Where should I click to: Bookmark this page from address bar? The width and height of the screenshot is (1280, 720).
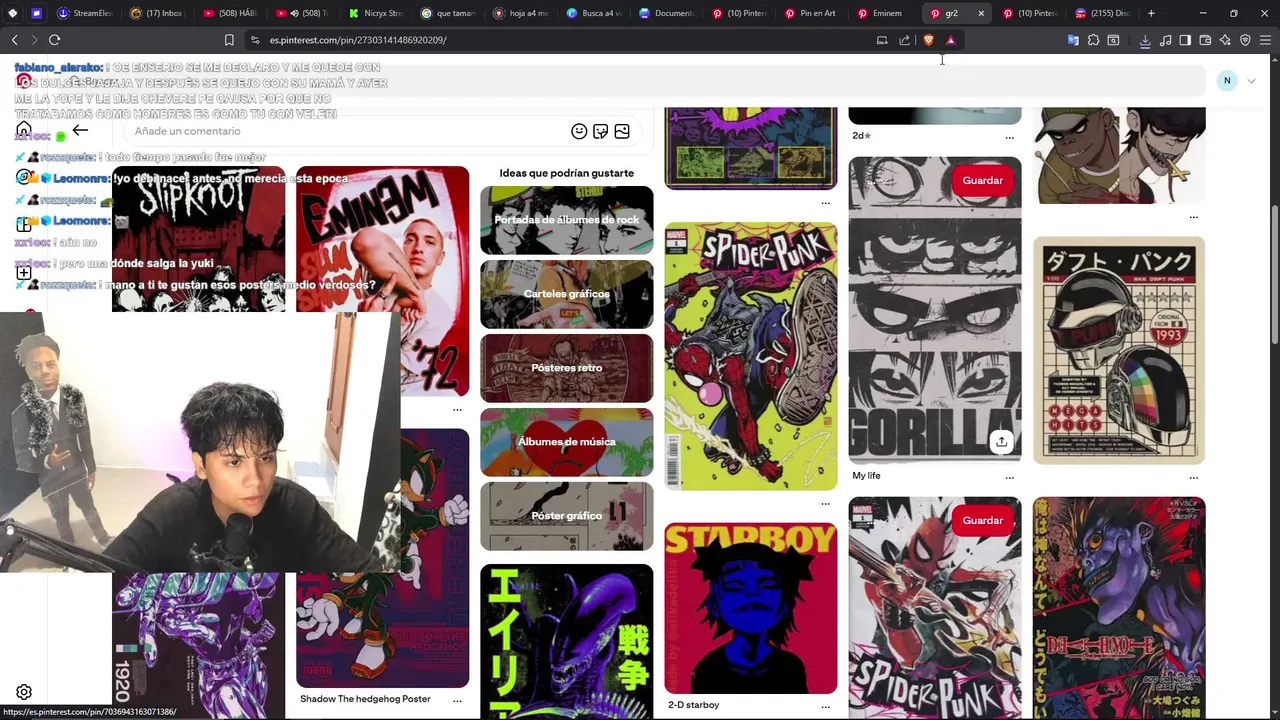click(x=229, y=40)
